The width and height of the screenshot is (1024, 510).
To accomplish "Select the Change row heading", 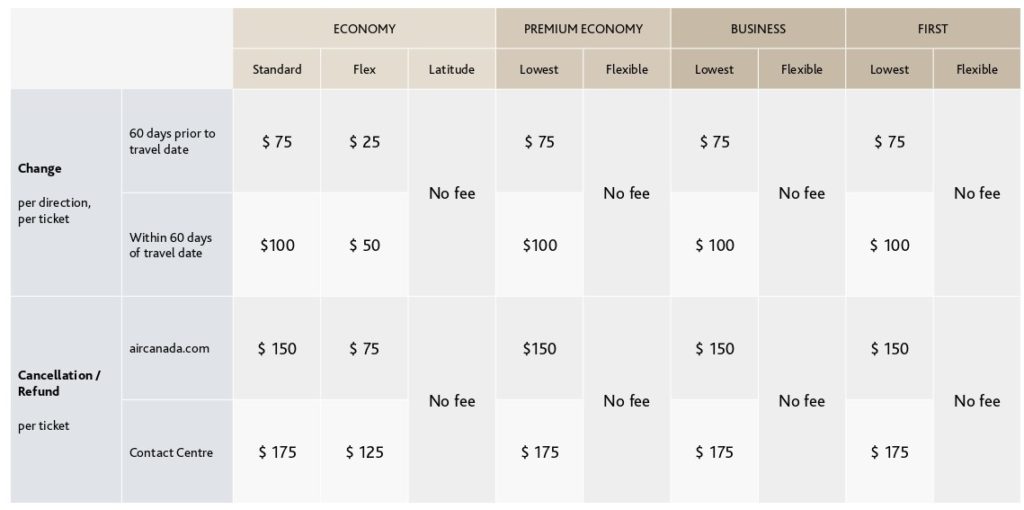I will pos(40,169).
